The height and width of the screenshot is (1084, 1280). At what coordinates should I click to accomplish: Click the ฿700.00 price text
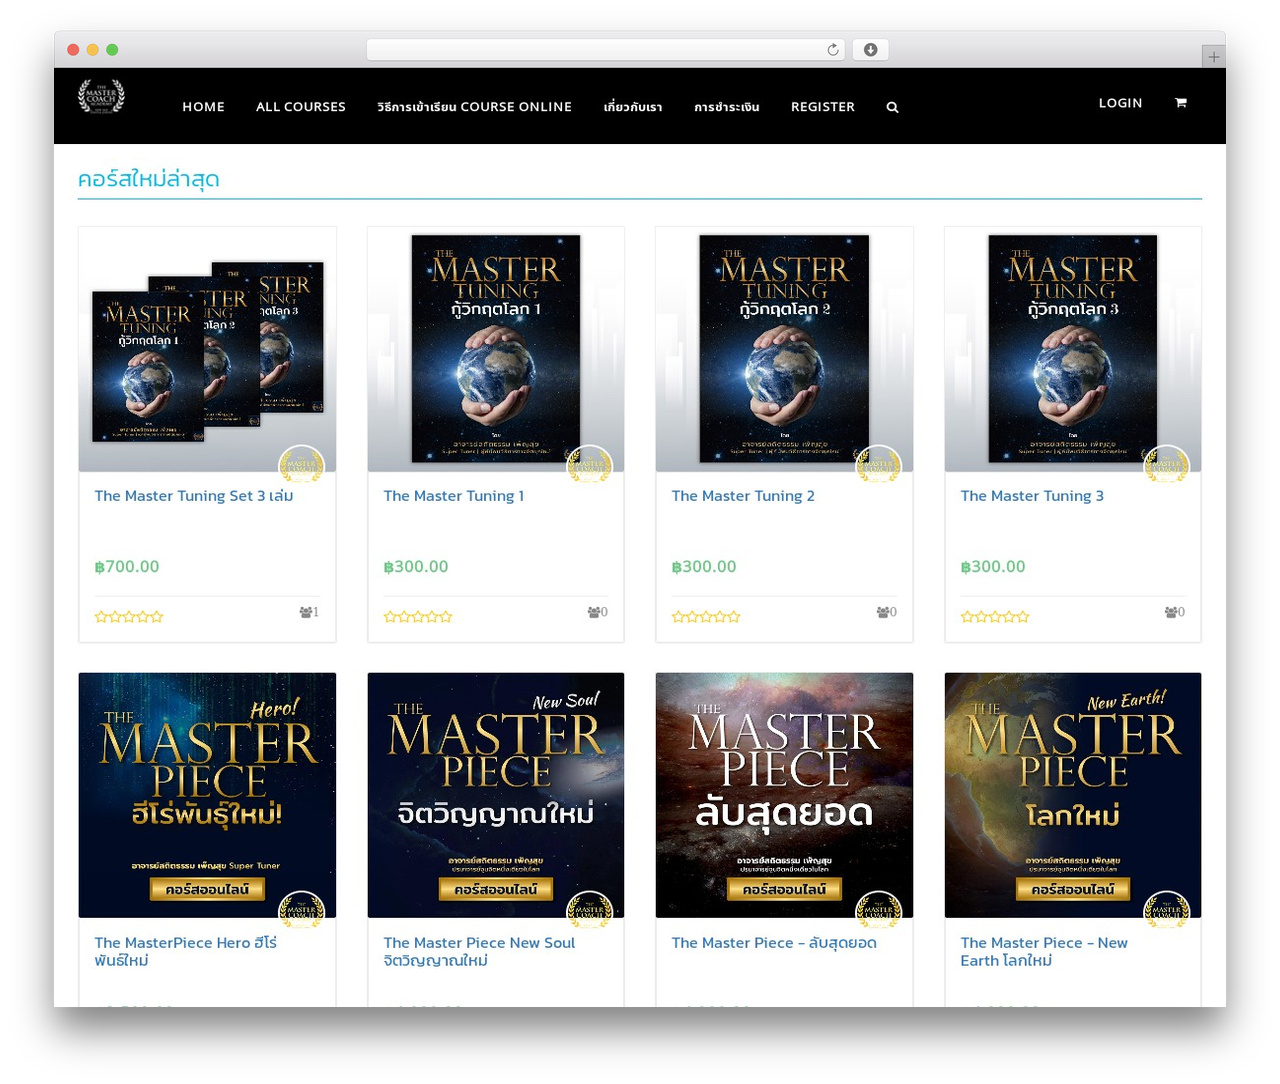coord(127,567)
